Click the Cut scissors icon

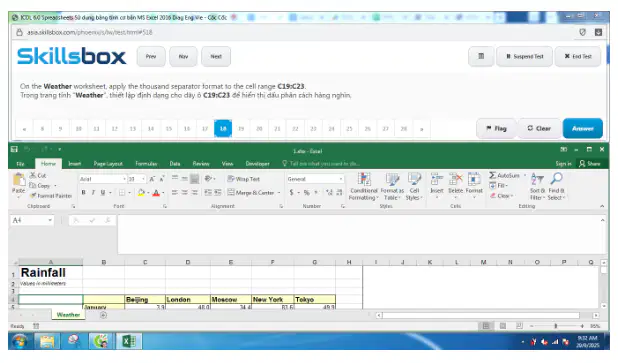tap(33, 175)
